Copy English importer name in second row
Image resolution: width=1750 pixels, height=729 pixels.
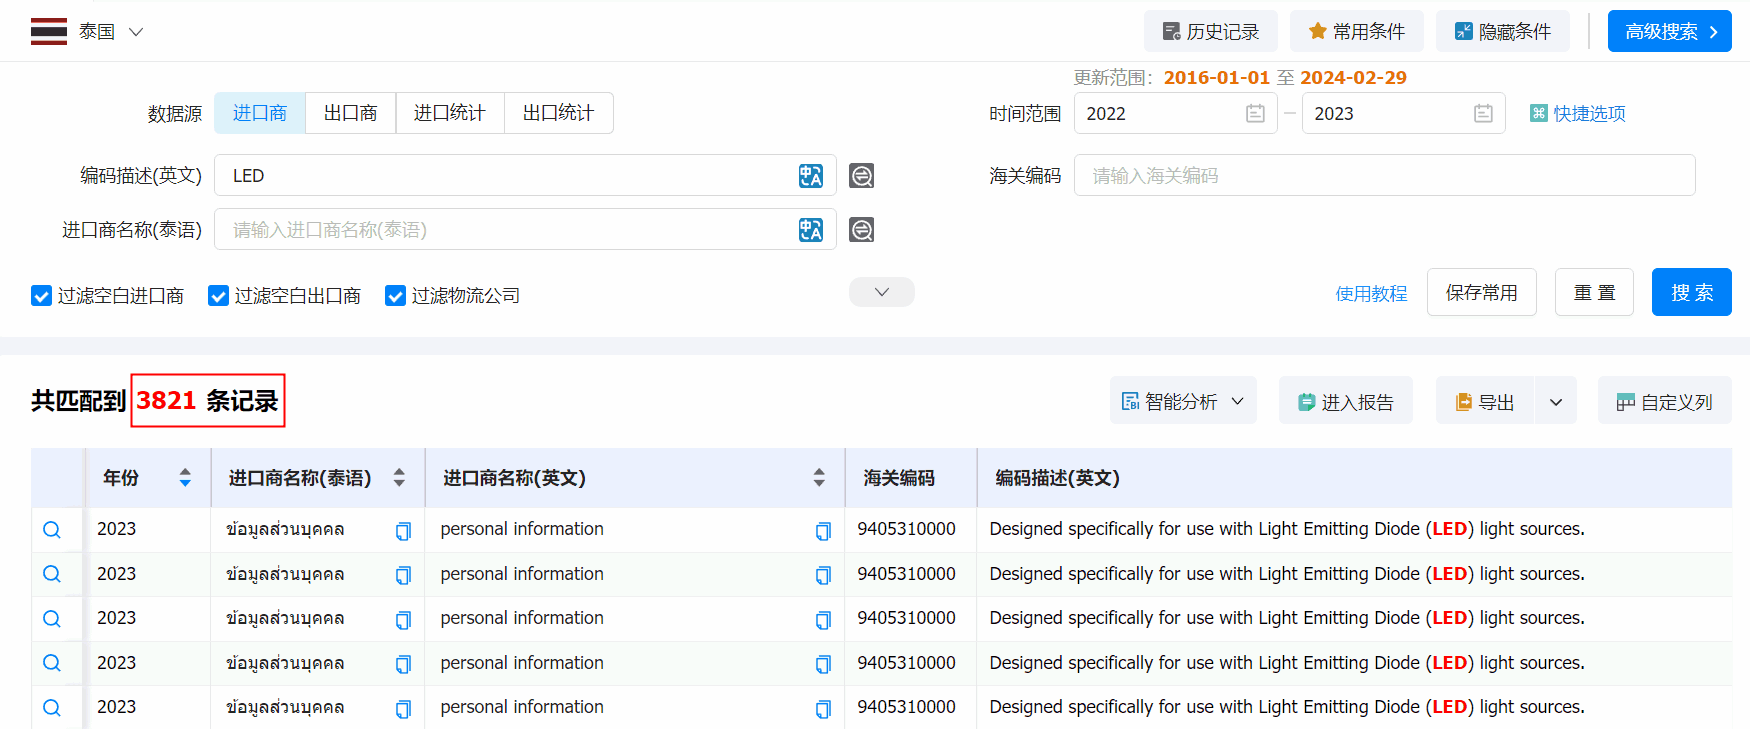tap(823, 575)
